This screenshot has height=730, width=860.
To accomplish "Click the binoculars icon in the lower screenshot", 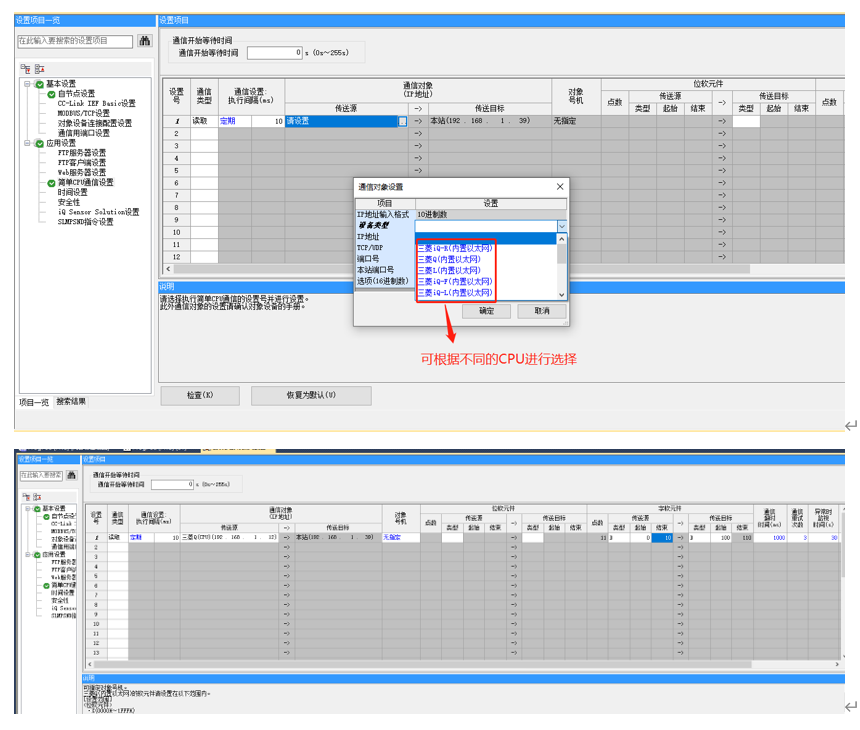I will [x=71, y=475].
